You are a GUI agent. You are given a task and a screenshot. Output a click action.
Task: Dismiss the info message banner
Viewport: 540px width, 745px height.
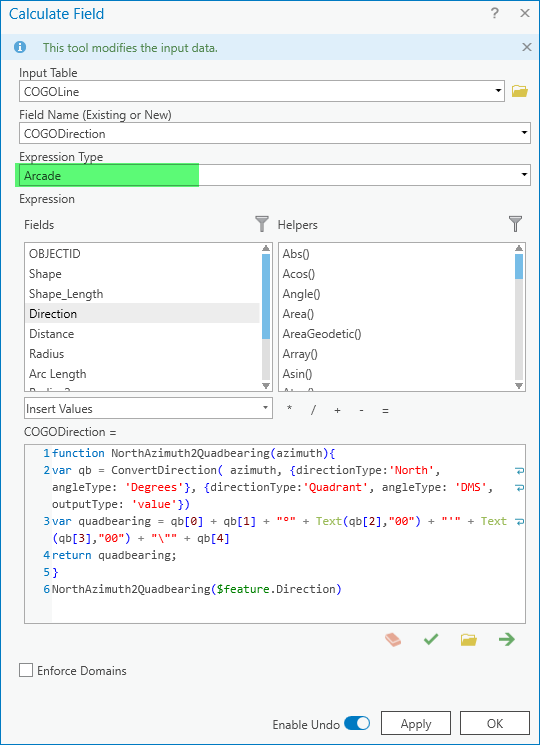(527, 47)
